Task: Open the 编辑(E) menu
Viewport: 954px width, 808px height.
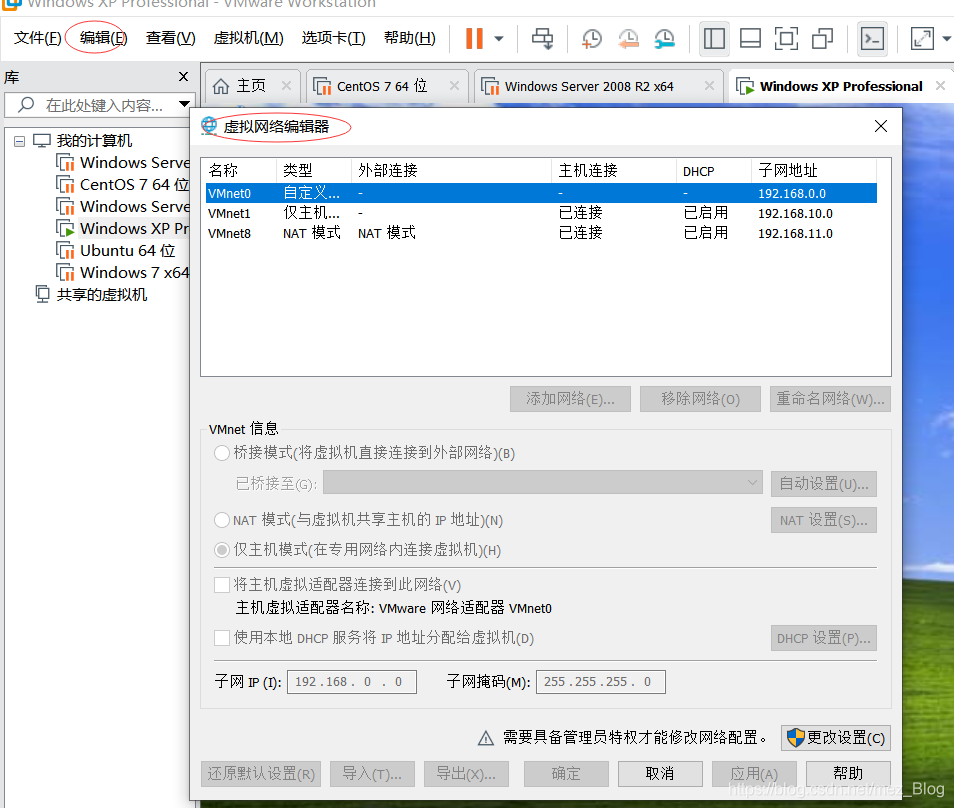Action: click(103, 38)
